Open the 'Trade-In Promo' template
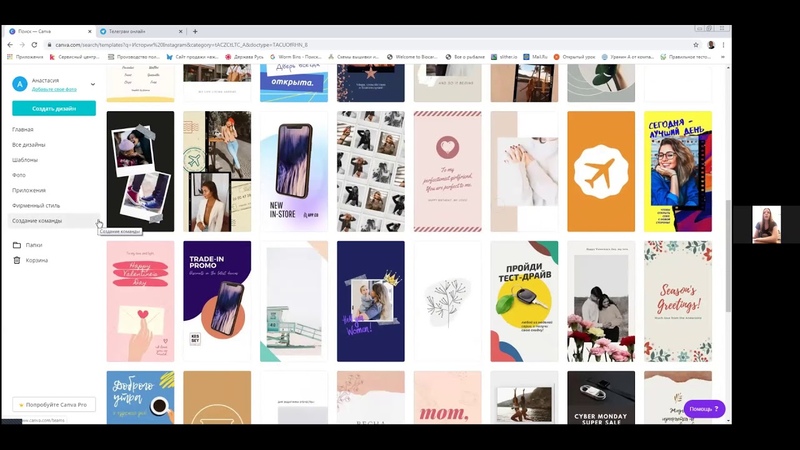This screenshot has height=450, width=800. click(217, 302)
